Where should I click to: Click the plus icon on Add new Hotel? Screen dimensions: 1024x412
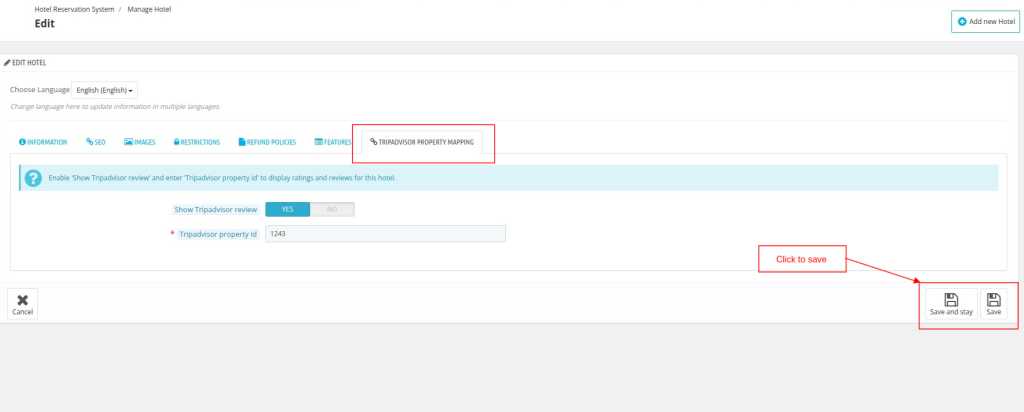962,22
